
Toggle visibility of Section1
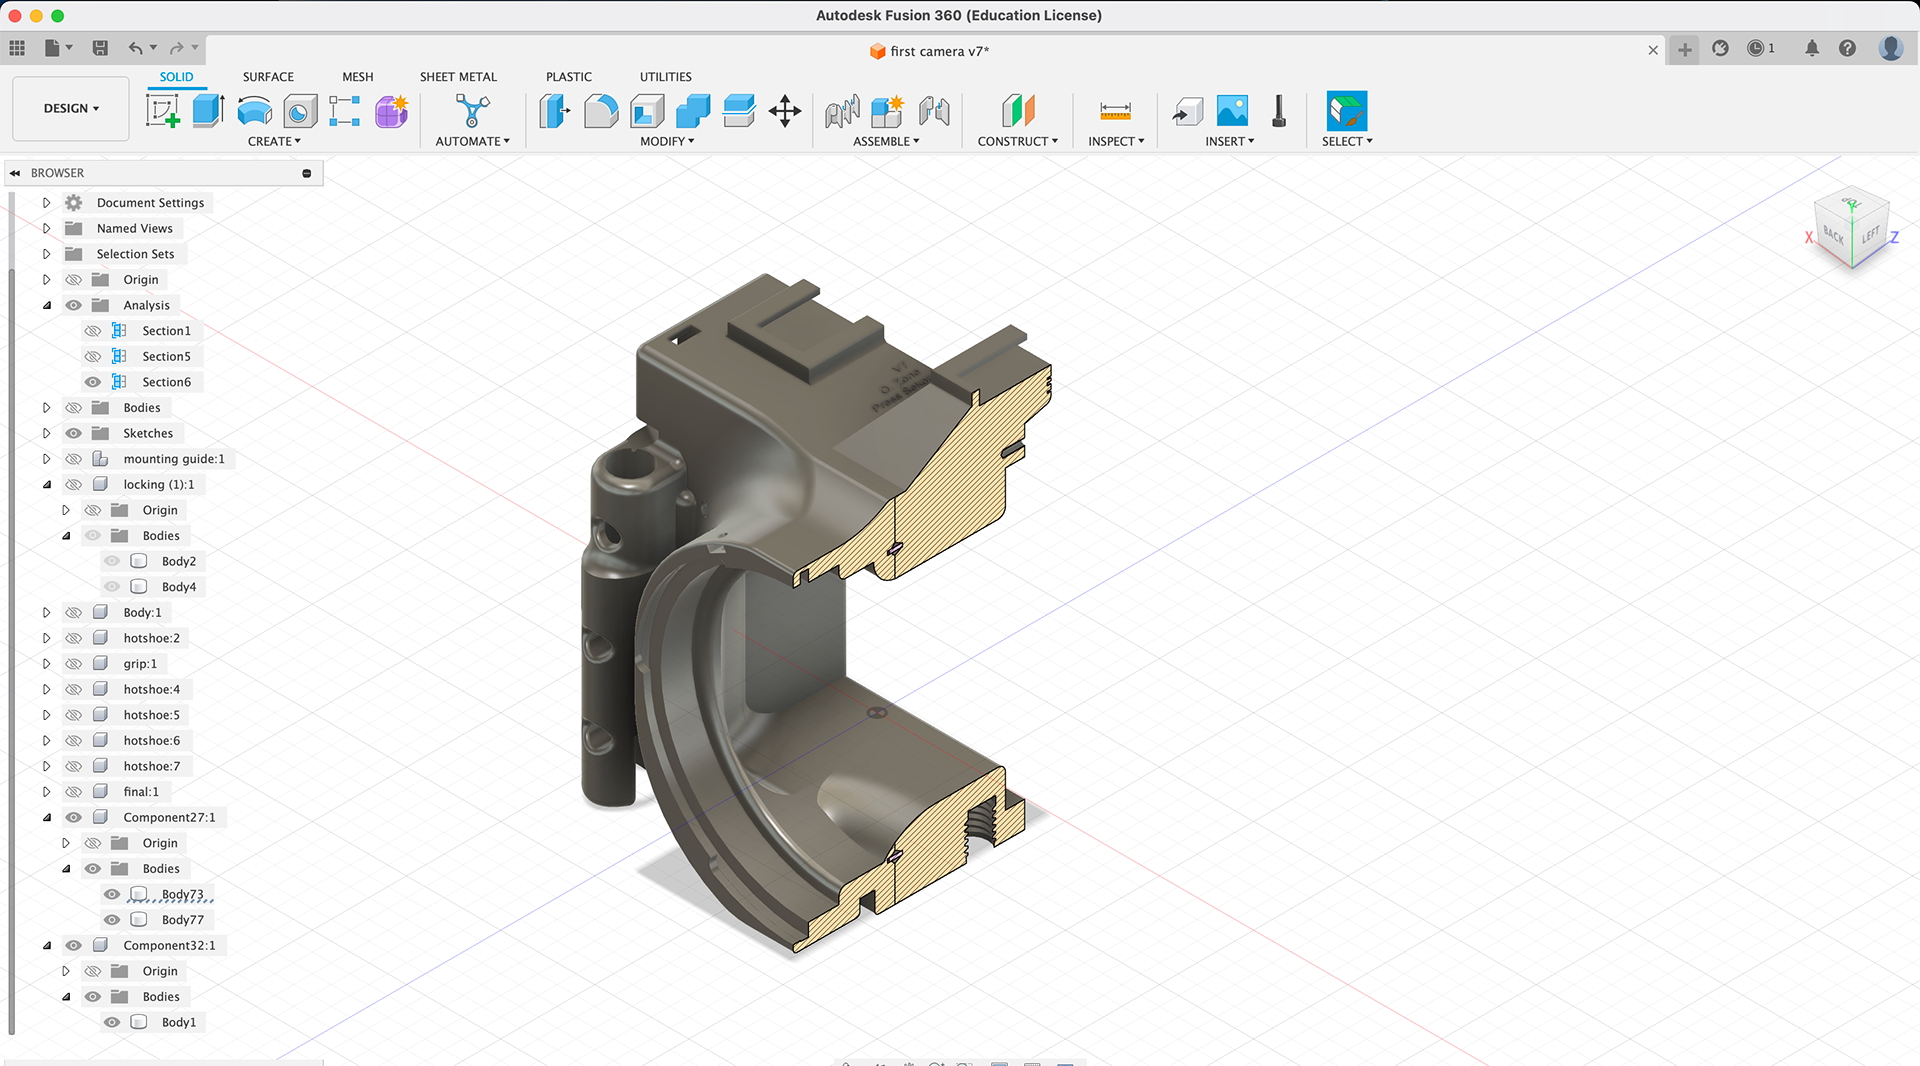point(93,331)
